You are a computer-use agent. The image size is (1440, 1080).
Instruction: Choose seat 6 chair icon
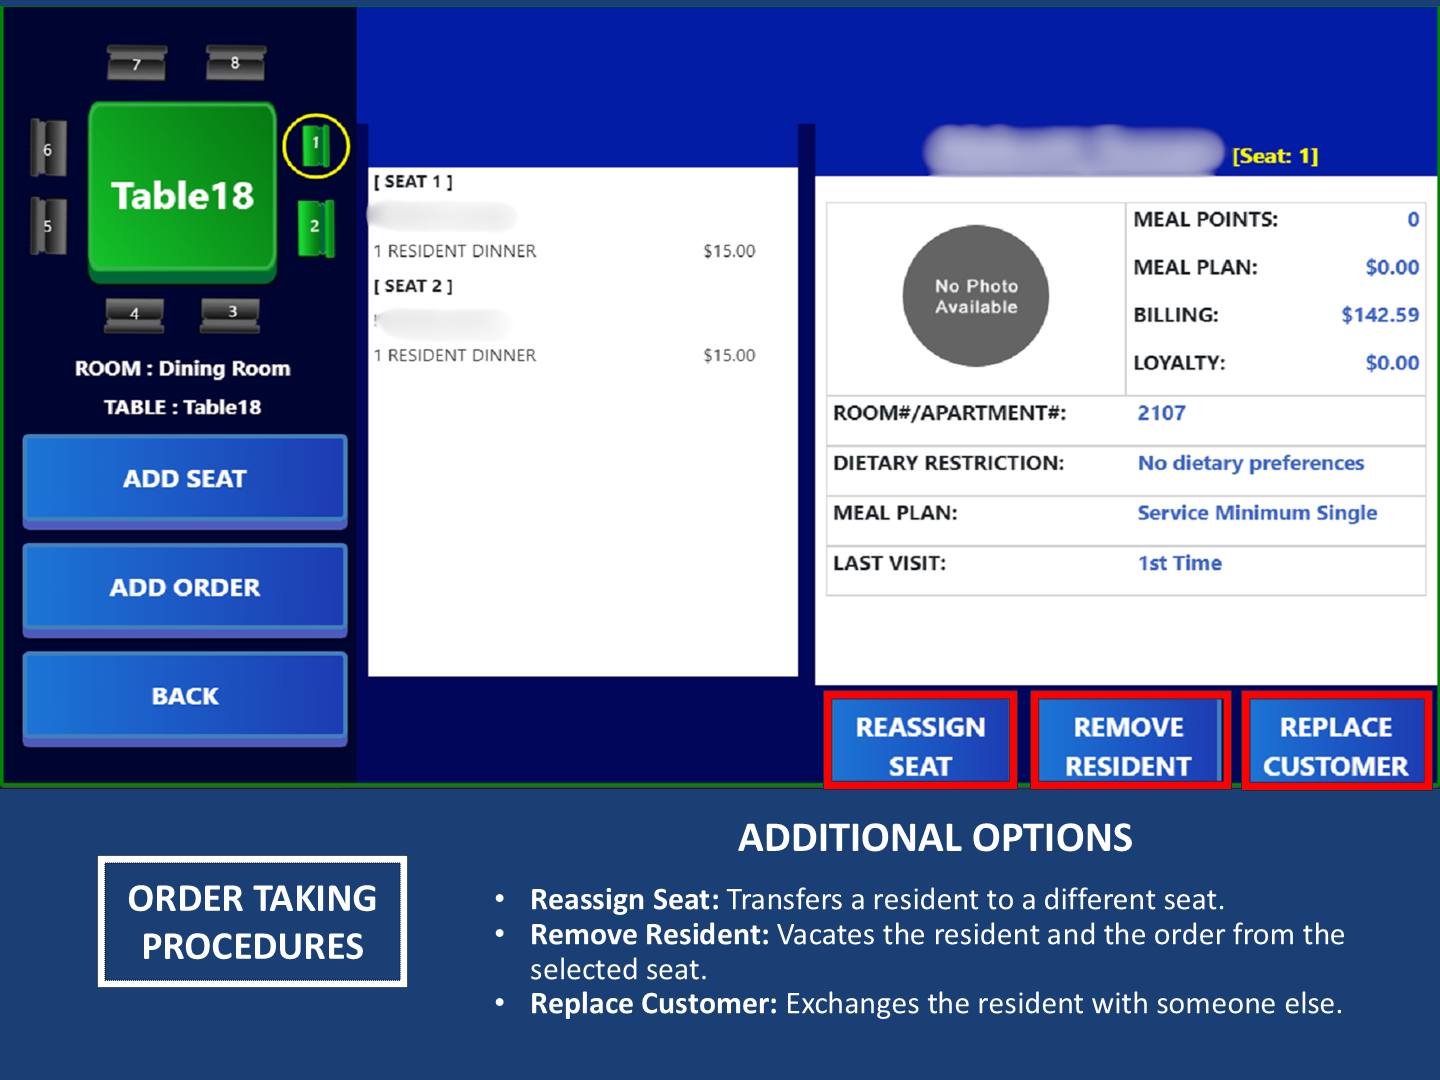pos(48,149)
